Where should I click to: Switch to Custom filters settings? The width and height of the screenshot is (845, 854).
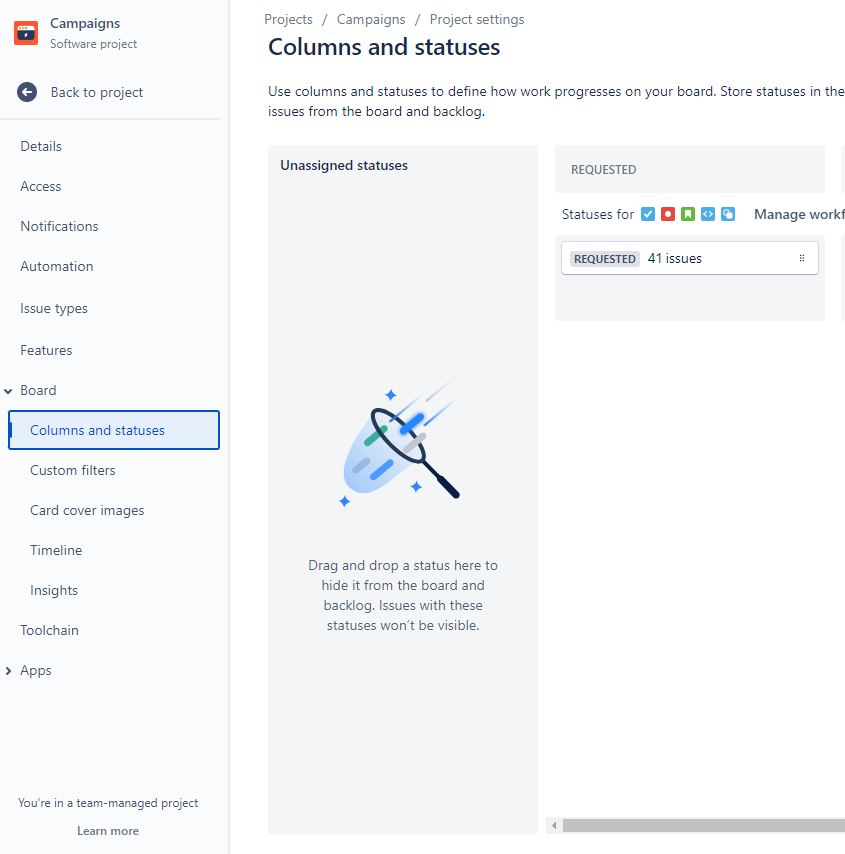pyautogui.click(x=72, y=470)
